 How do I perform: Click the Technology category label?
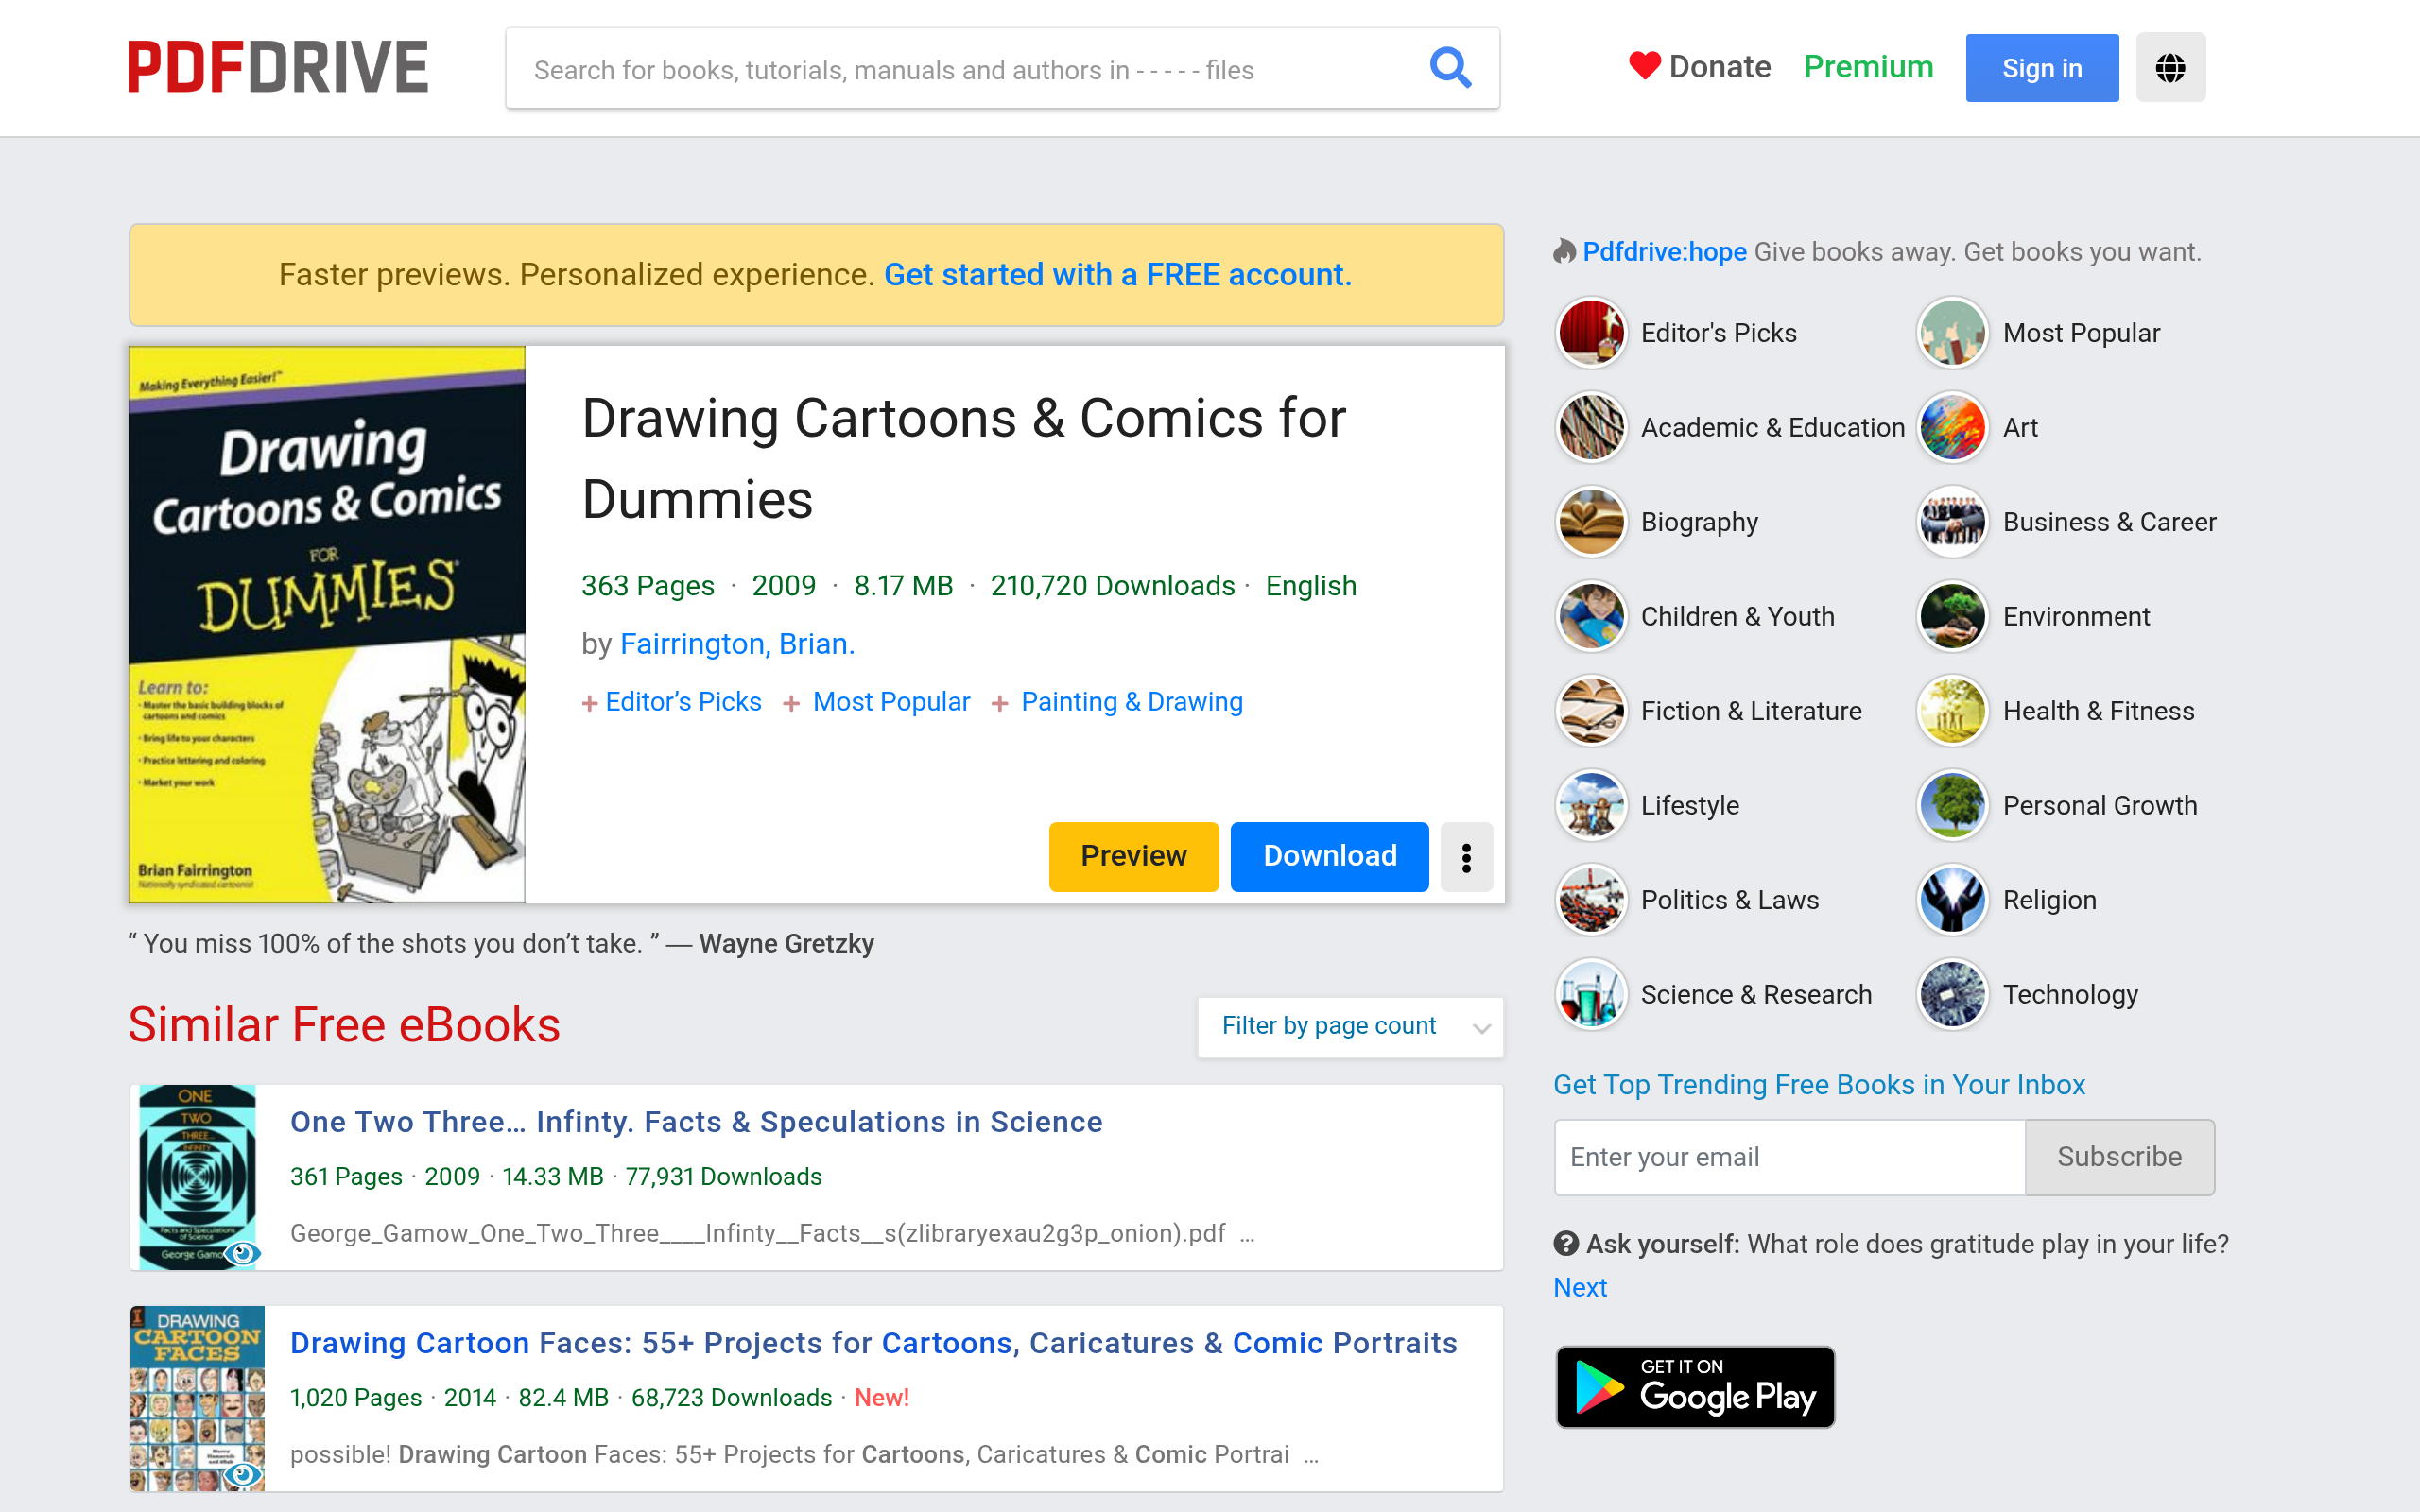(x=2070, y=994)
